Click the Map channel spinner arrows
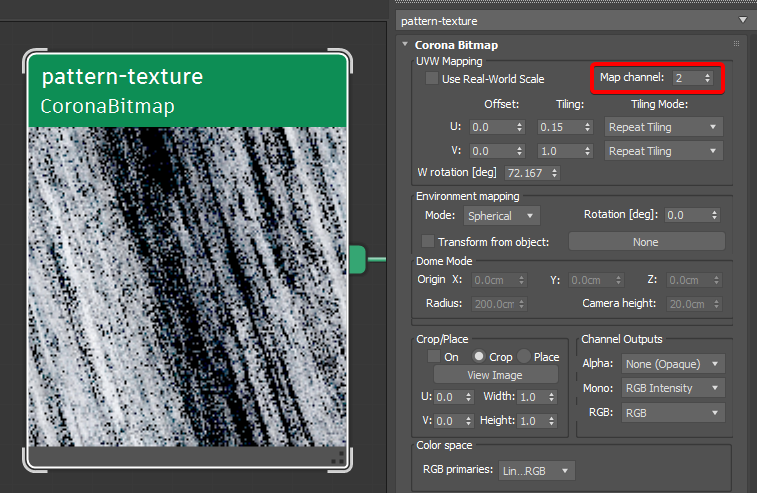Image resolution: width=757 pixels, height=493 pixels. coord(708,78)
